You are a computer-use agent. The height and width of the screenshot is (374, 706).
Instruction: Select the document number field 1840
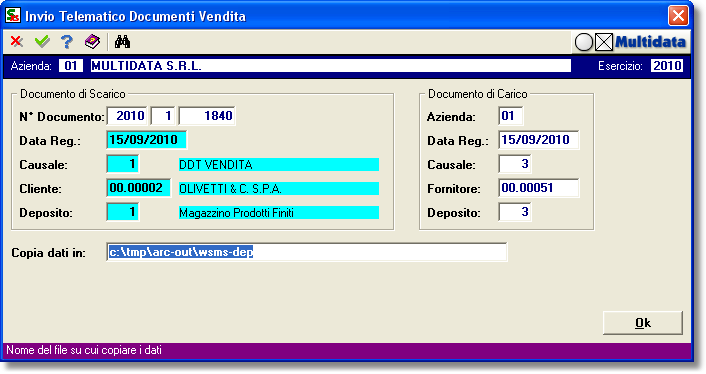207,116
